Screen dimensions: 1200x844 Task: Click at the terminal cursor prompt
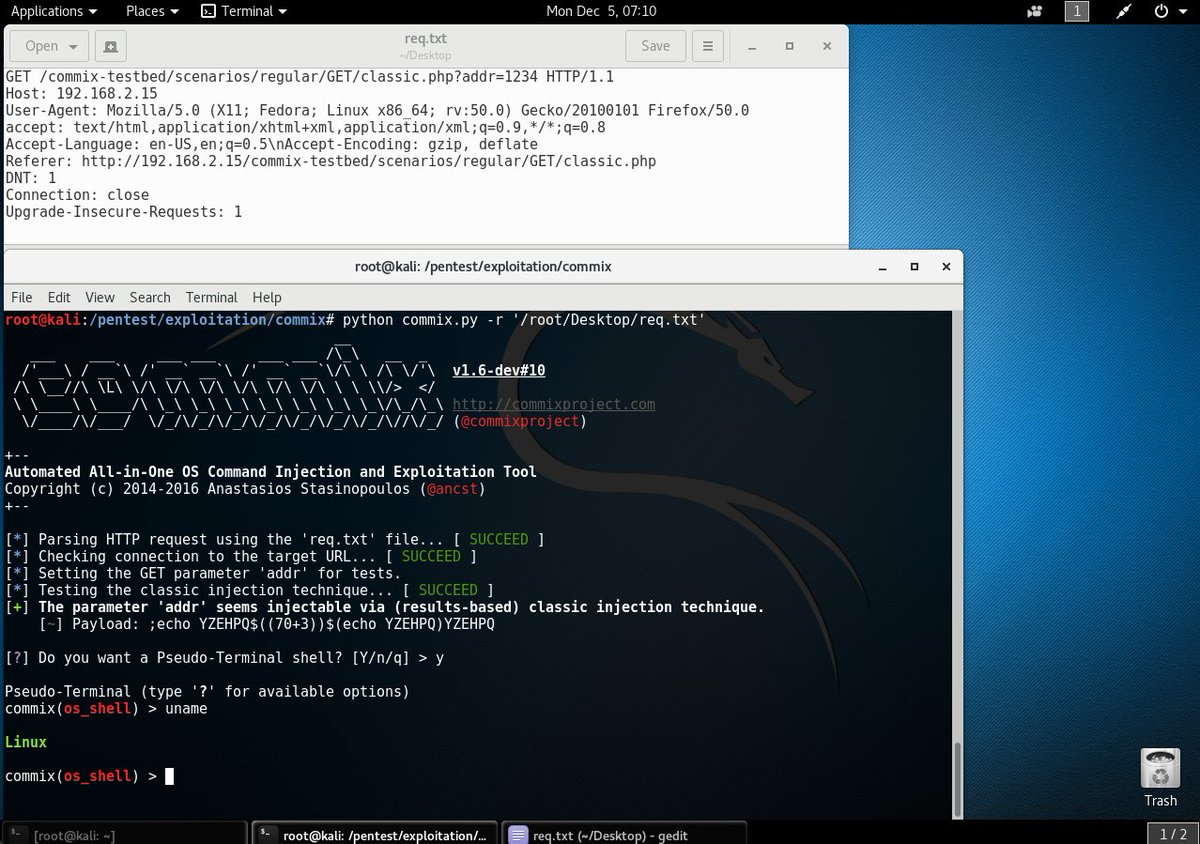point(169,776)
